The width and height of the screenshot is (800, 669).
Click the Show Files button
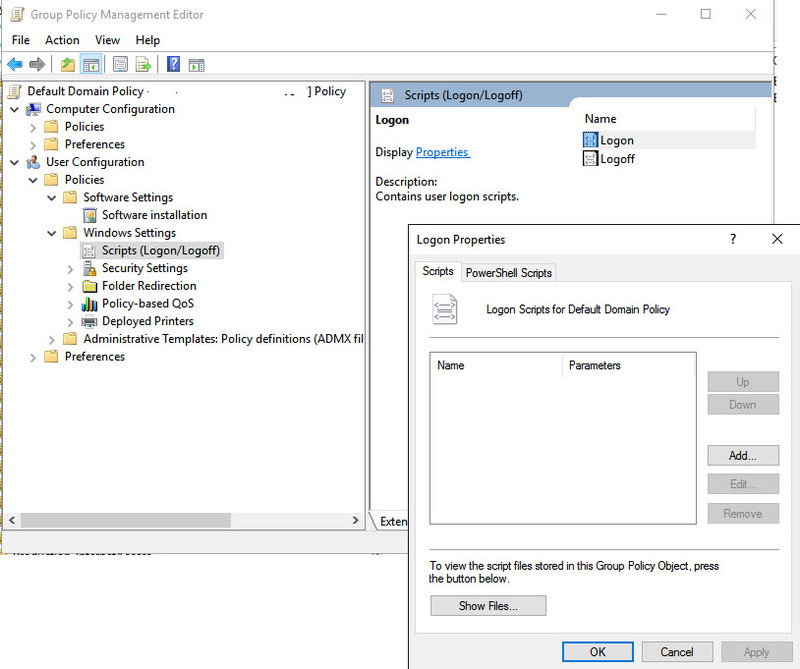click(x=488, y=605)
